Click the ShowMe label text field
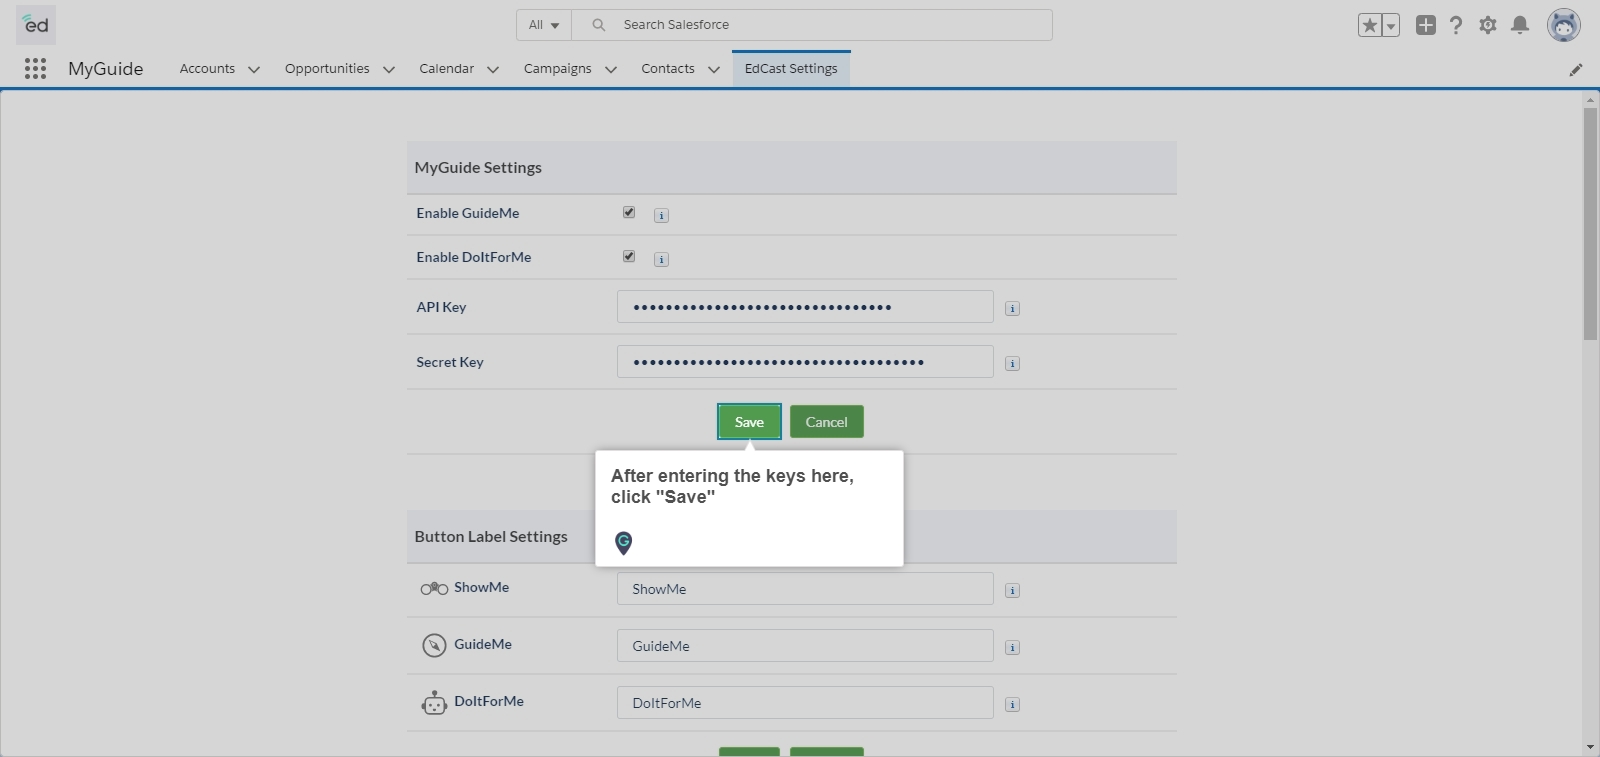The width and height of the screenshot is (1600, 757). (805, 589)
